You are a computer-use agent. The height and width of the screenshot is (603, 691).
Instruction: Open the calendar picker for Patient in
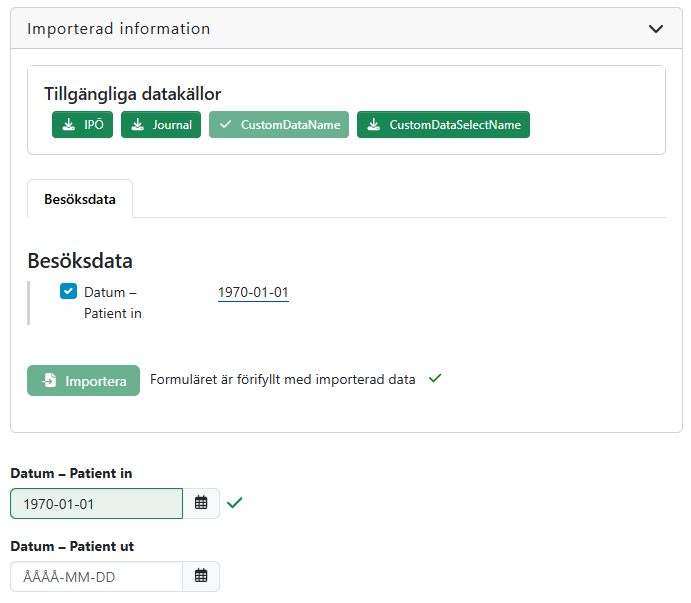point(201,503)
